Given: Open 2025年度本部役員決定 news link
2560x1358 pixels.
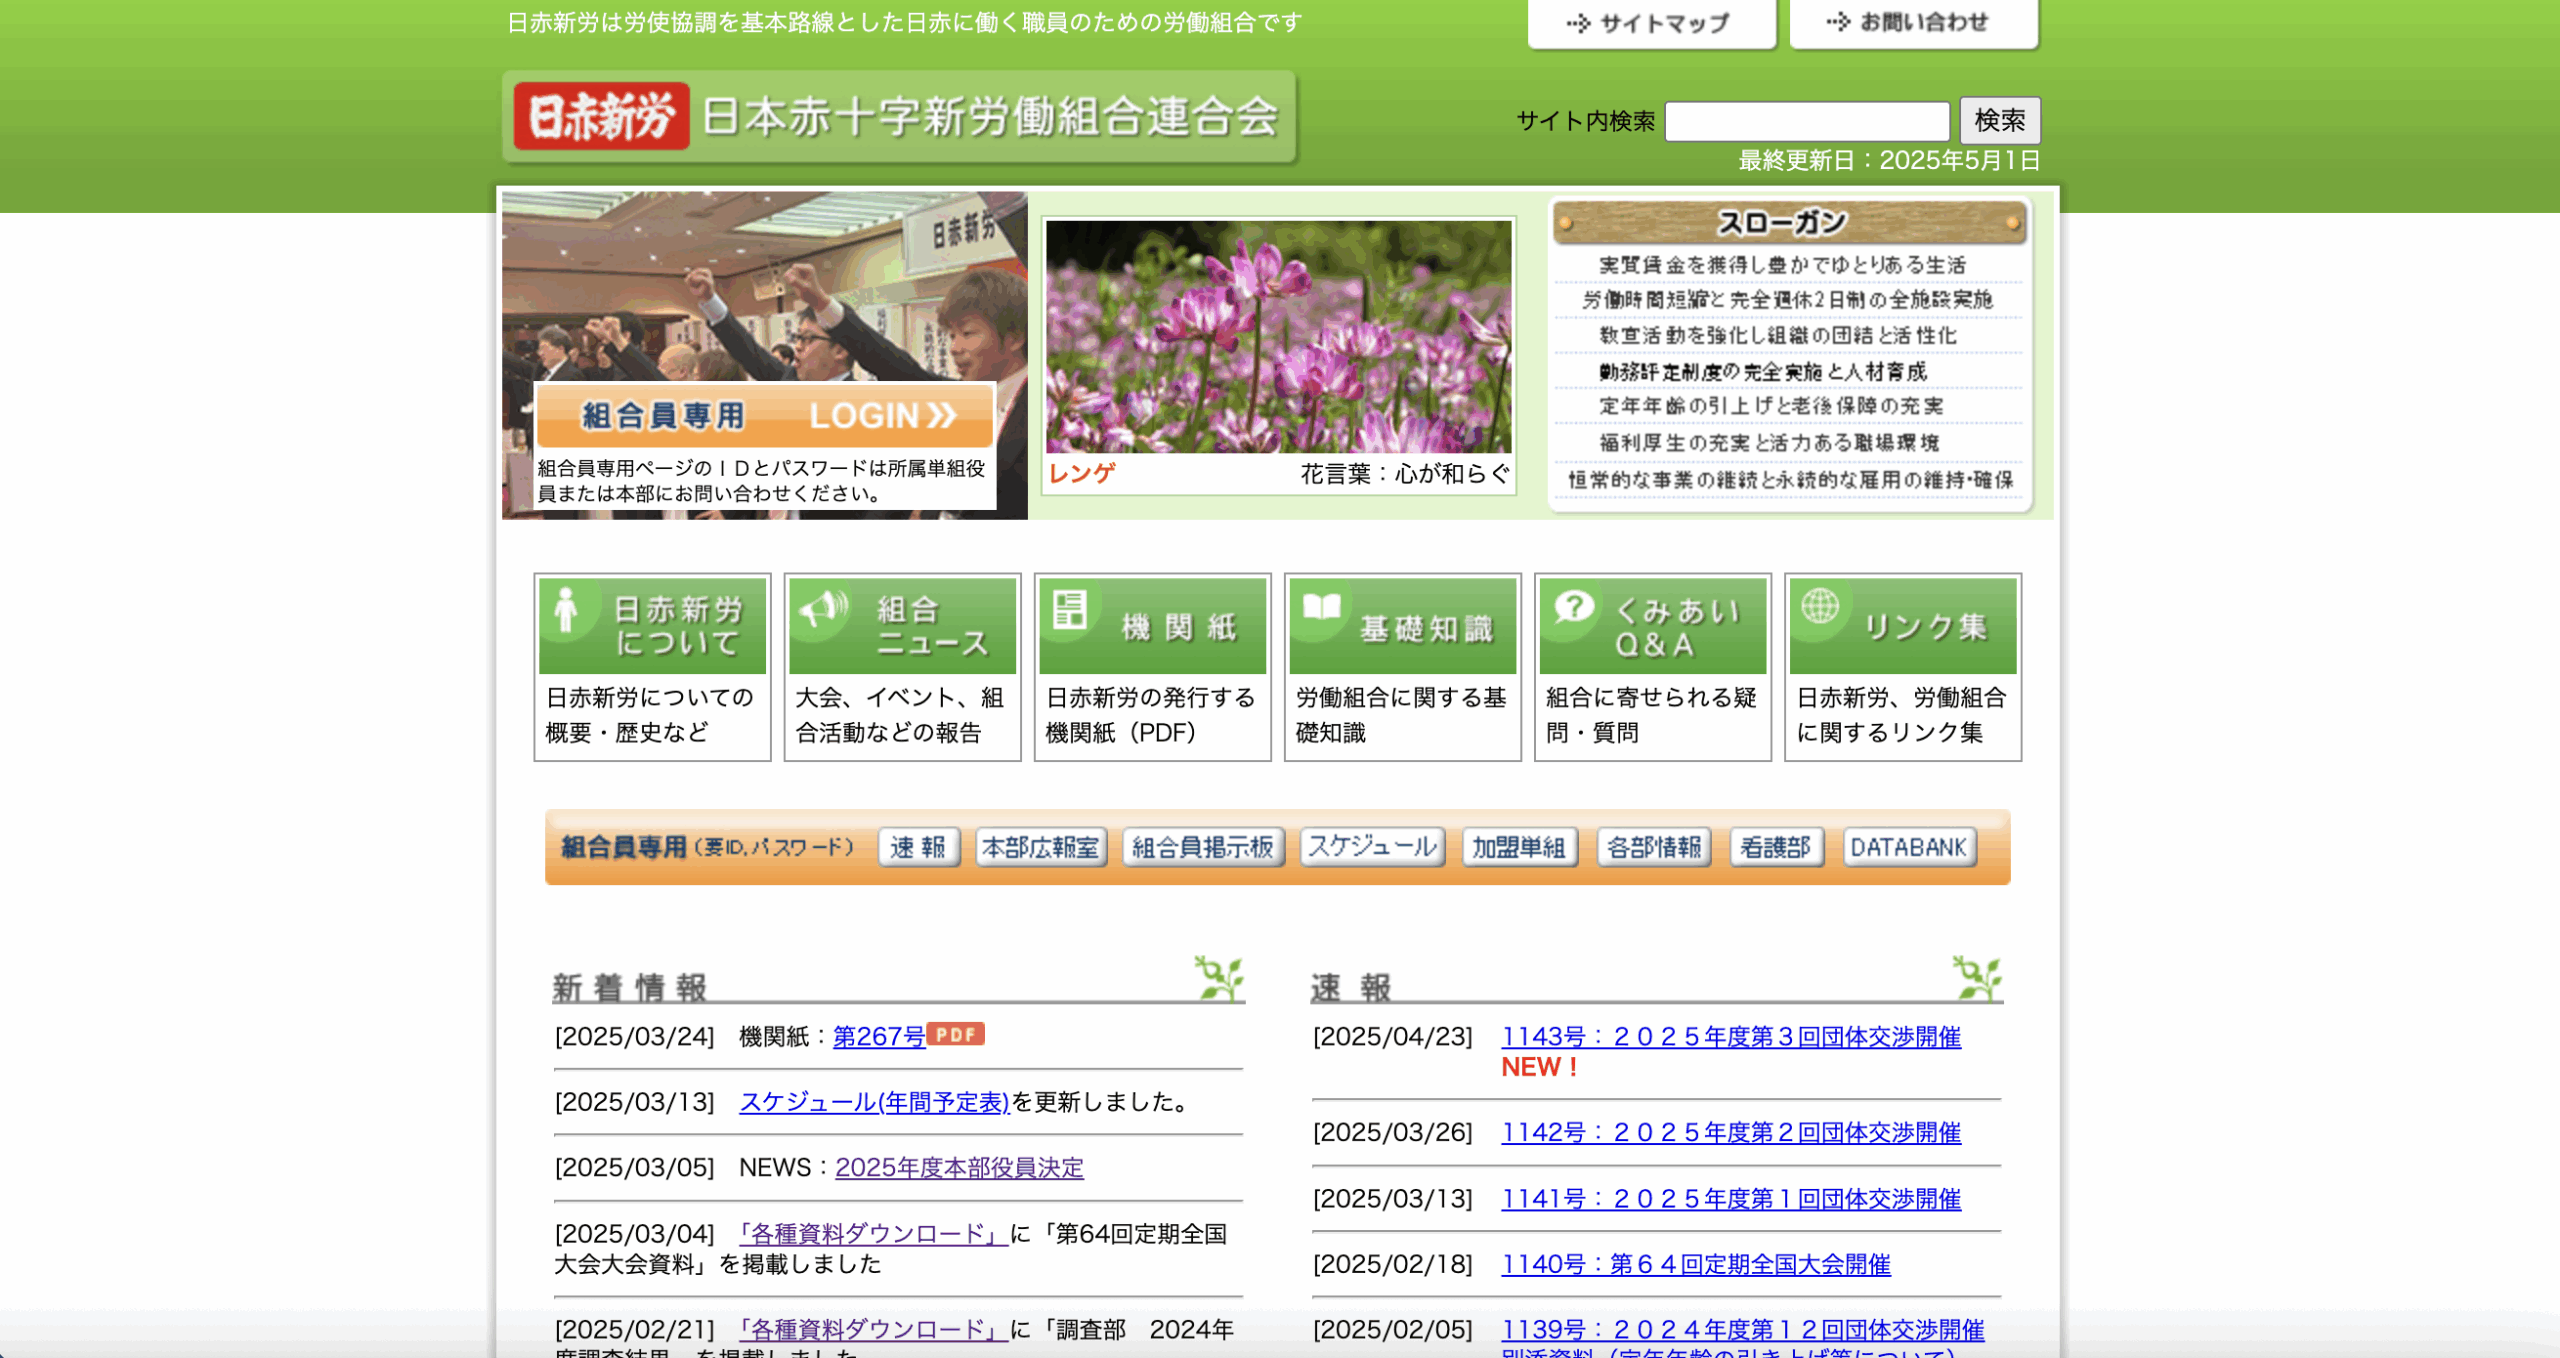Looking at the screenshot, I should (959, 1168).
